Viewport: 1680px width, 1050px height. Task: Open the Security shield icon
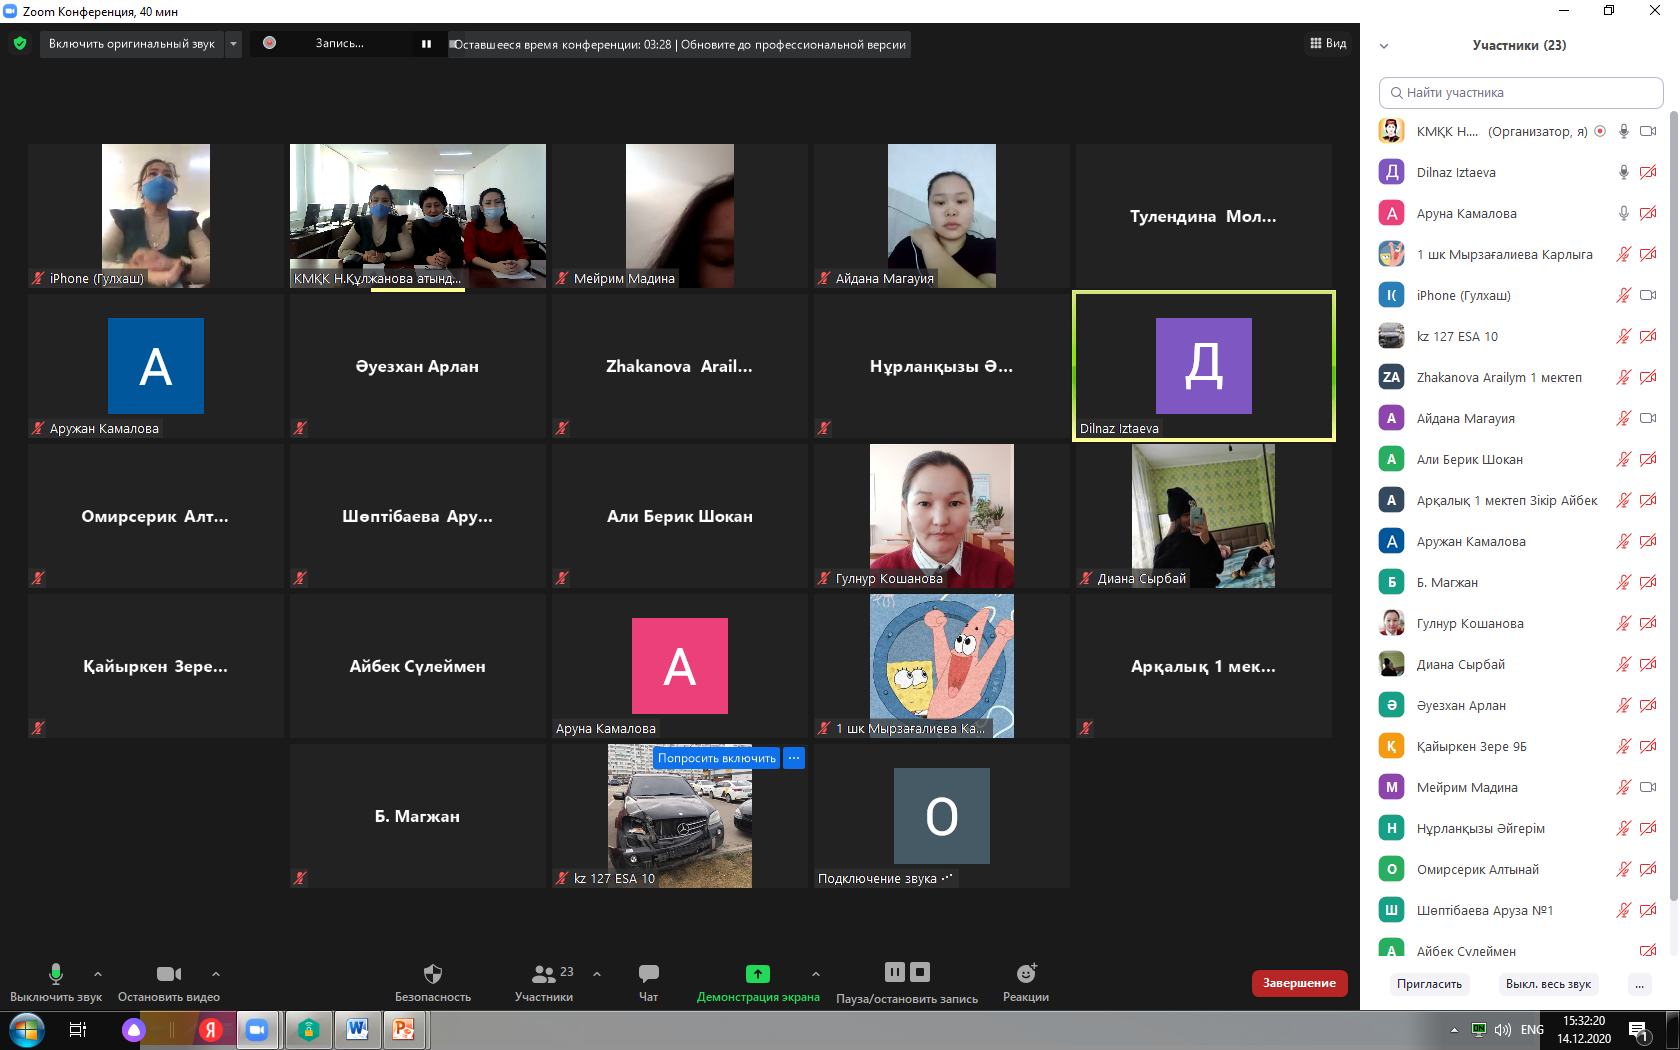click(432, 974)
